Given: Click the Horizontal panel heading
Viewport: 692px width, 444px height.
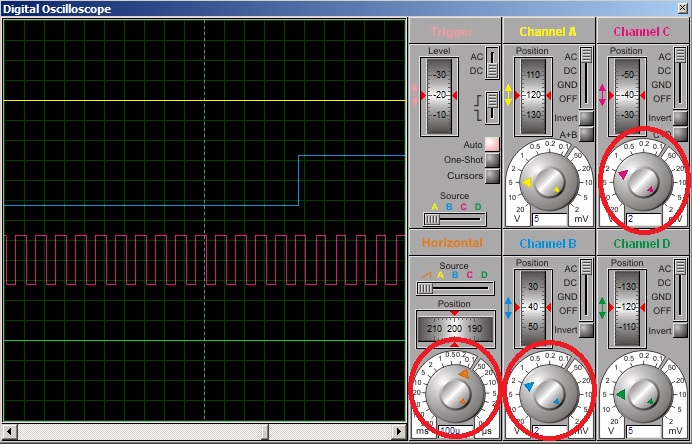Looking at the screenshot, I should click(x=452, y=243).
